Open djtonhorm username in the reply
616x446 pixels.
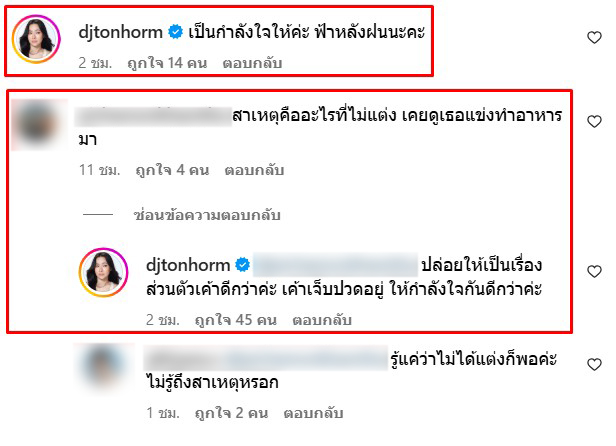(188, 265)
